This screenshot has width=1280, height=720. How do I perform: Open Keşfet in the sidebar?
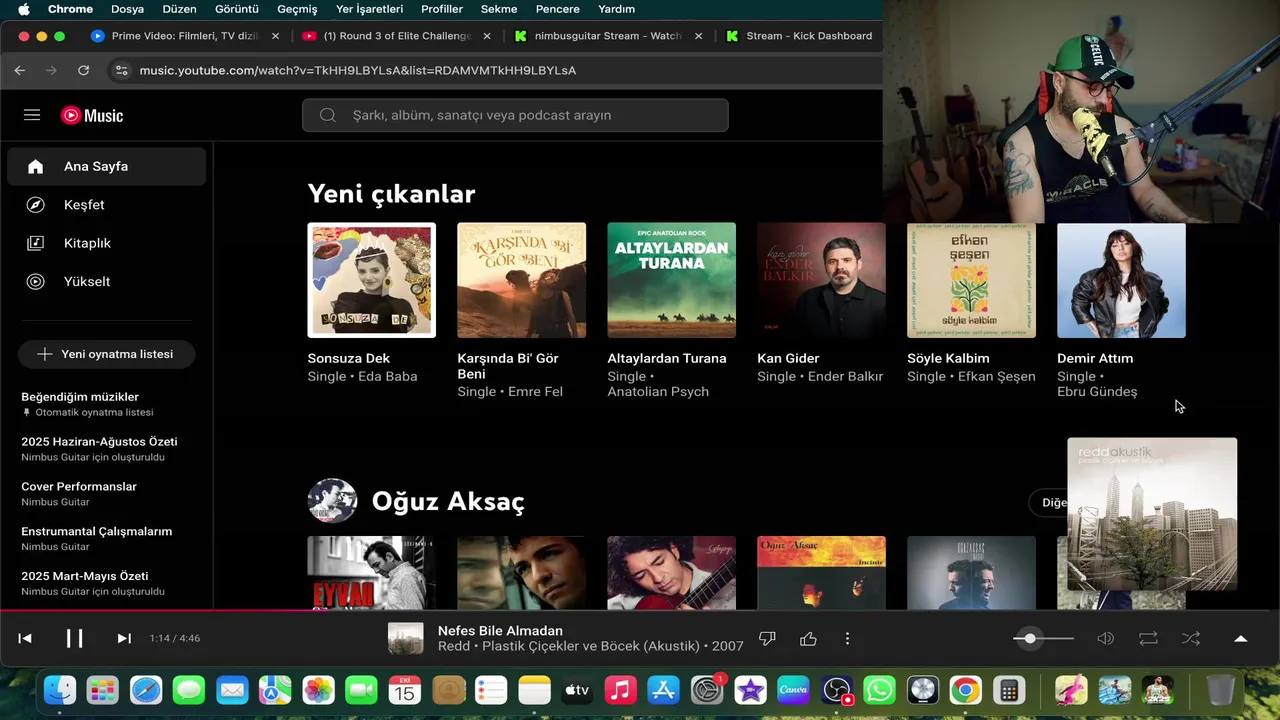107,204
